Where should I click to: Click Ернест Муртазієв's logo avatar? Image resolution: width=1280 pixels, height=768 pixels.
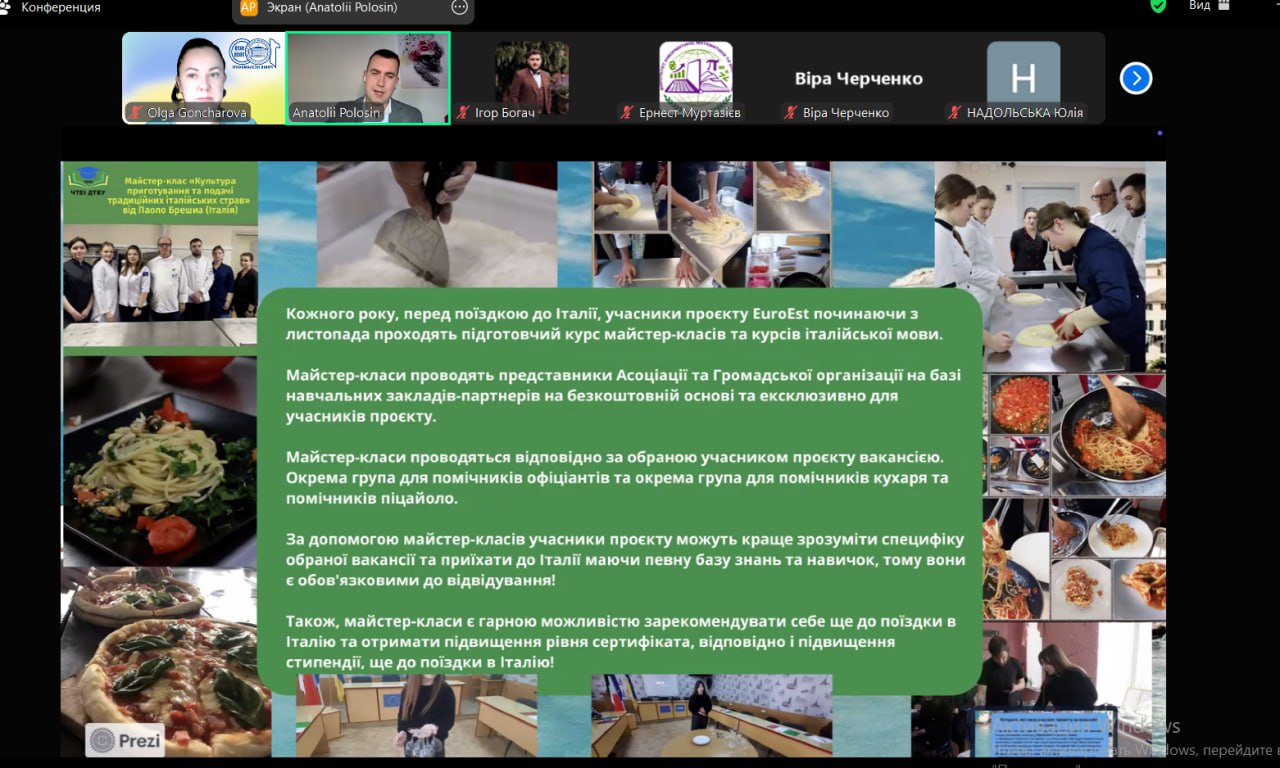pos(695,72)
